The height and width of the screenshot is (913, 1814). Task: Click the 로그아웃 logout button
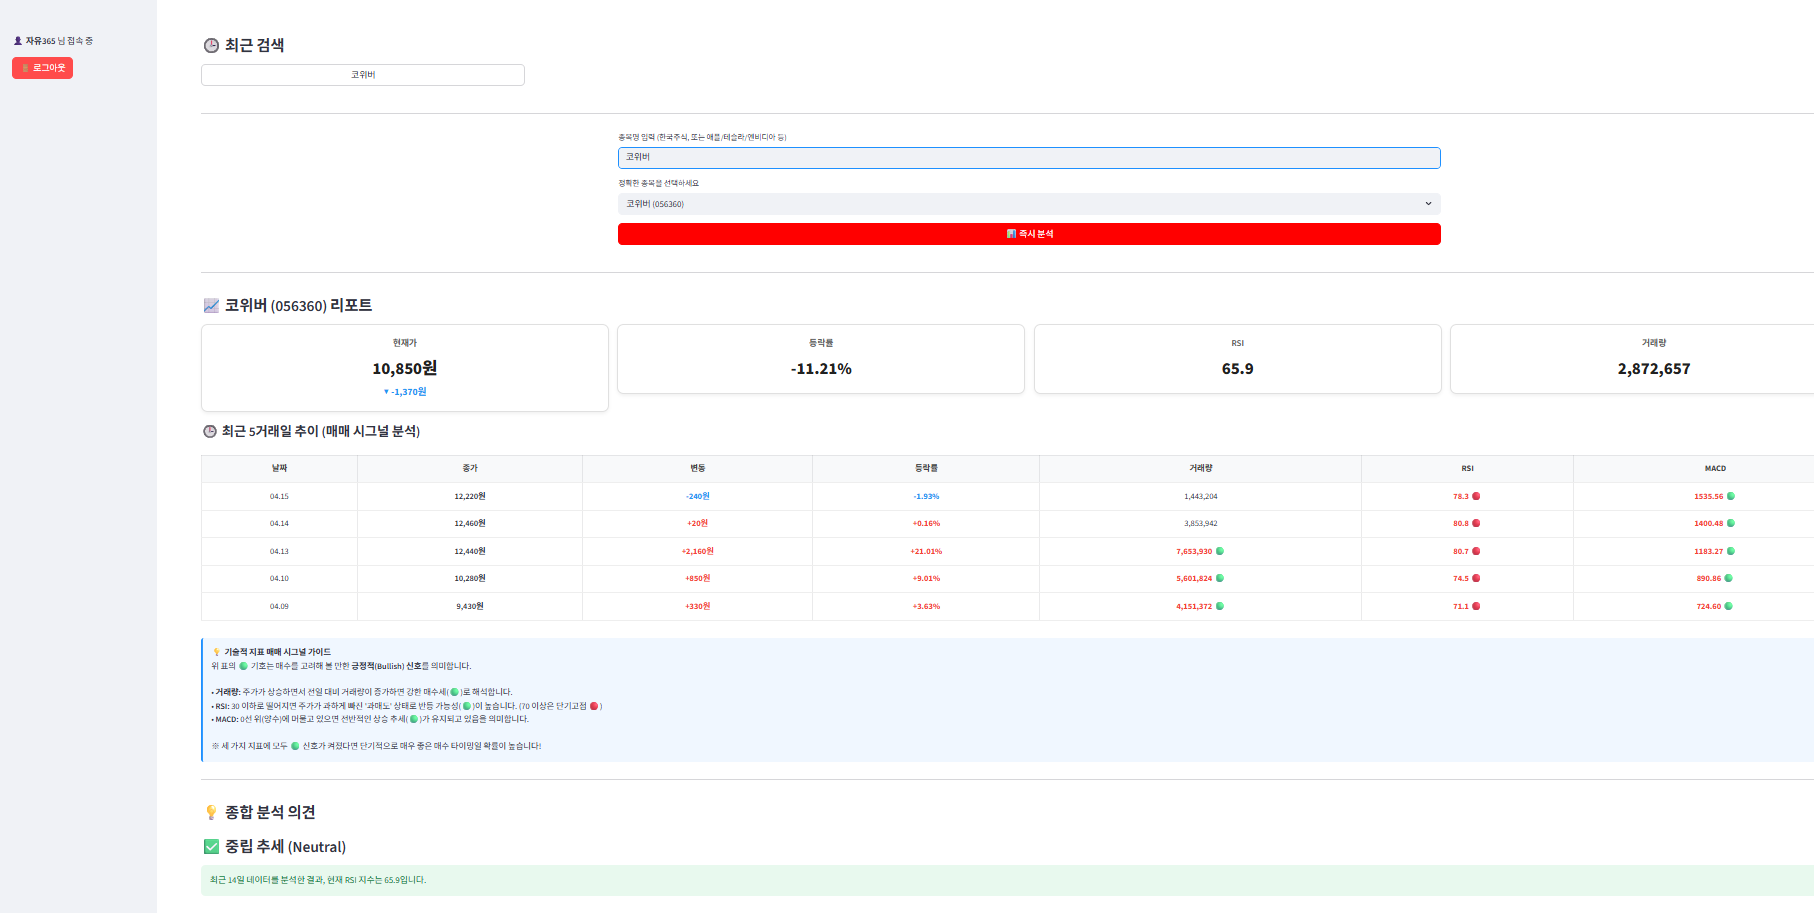click(x=42, y=68)
